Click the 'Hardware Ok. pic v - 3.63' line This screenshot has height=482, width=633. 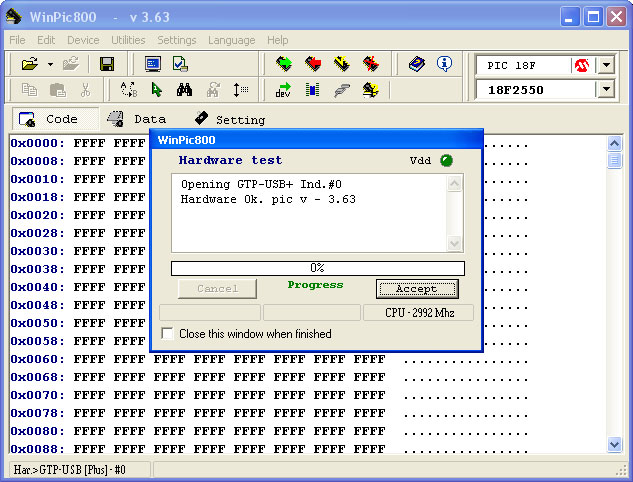point(268,199)
